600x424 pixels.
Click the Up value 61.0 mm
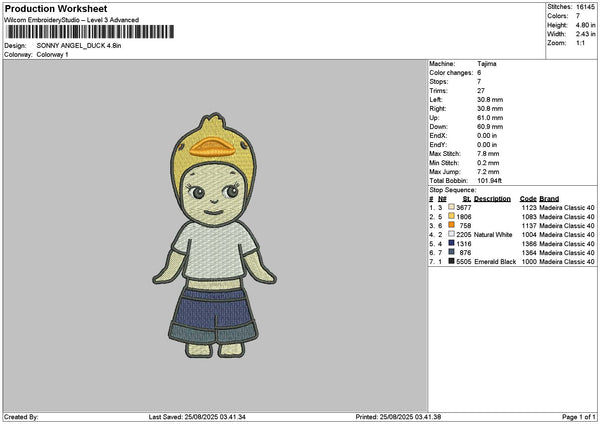(490, 118)
